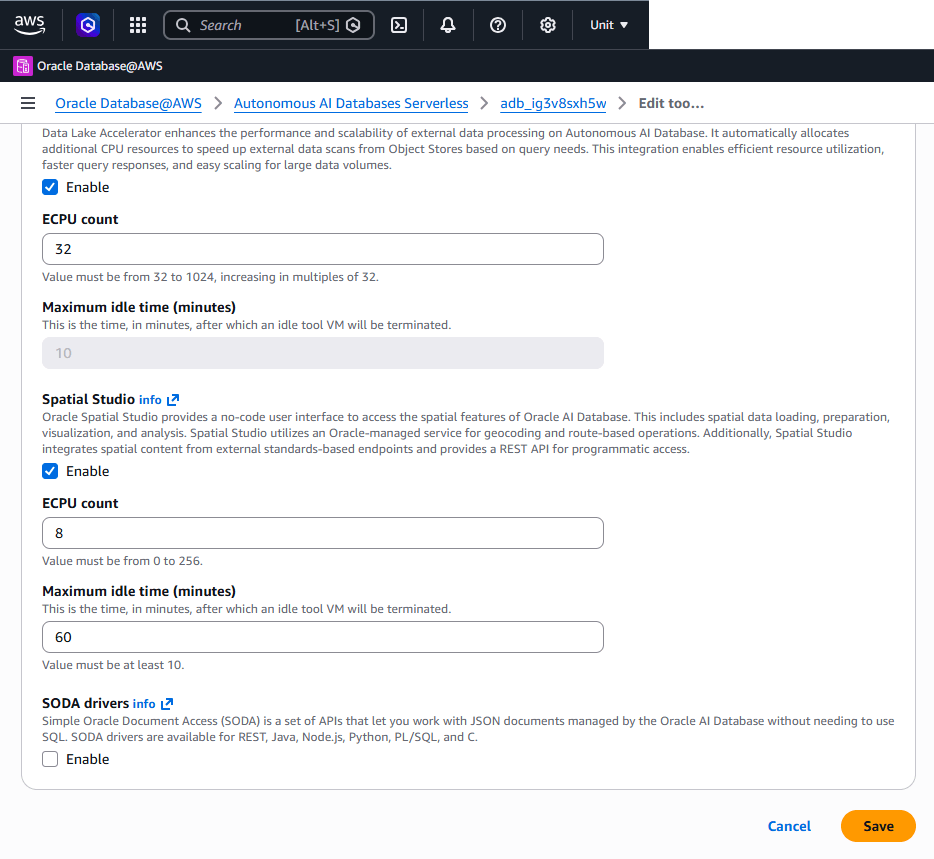The image size is (934, 859).
Task: Open the Unit account dropdown
Action: 609,25
